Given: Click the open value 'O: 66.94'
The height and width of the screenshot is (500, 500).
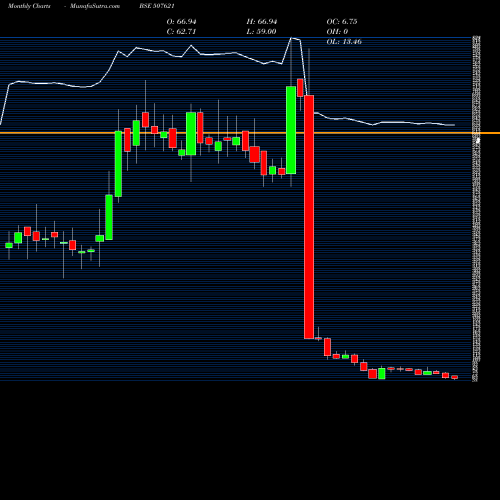Looking at the screenshot, I should pyautogui.click(x=181, y=22).
